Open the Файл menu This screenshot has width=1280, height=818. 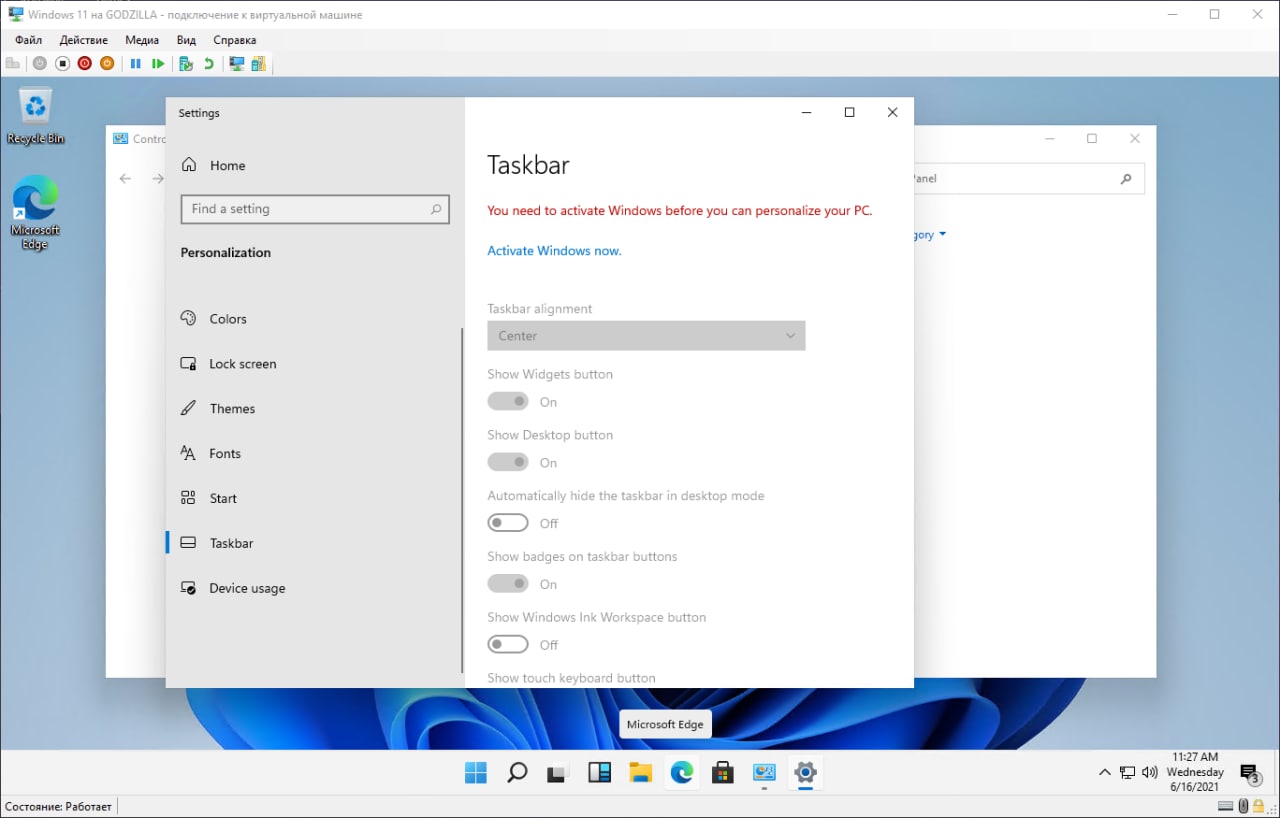[28, 40]
